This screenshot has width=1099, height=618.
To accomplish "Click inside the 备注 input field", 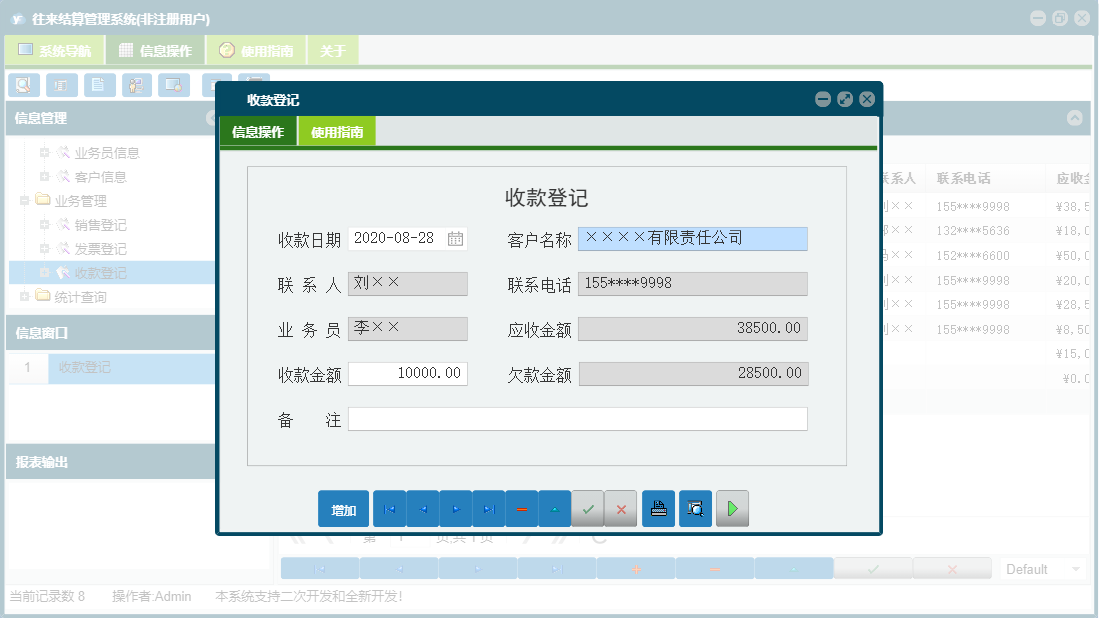I will pyautogui.click(x=578, y=418).
